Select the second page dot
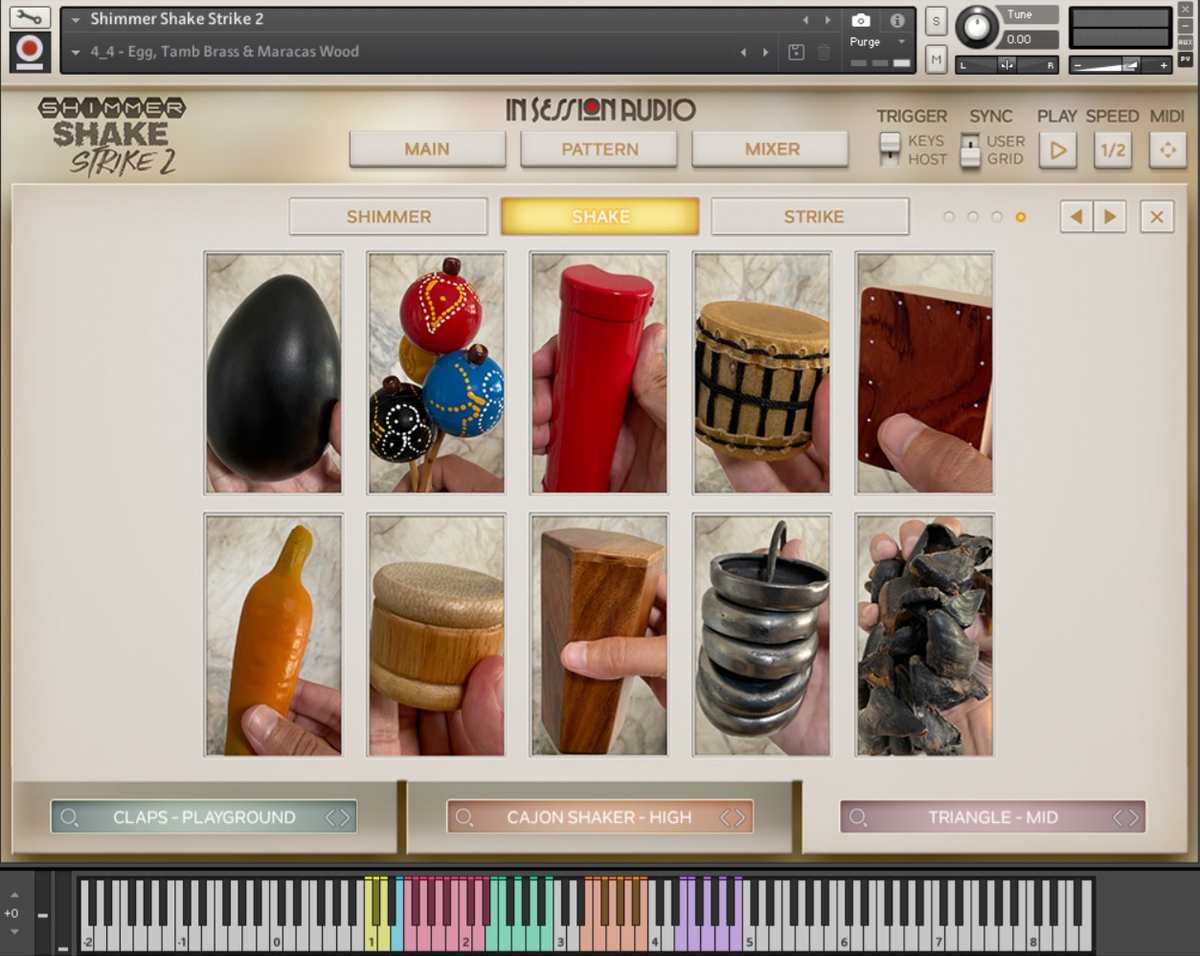Image resolution: width=1200 pixels, height=956 pixels. pyautogui.click(x=973, y=216)
